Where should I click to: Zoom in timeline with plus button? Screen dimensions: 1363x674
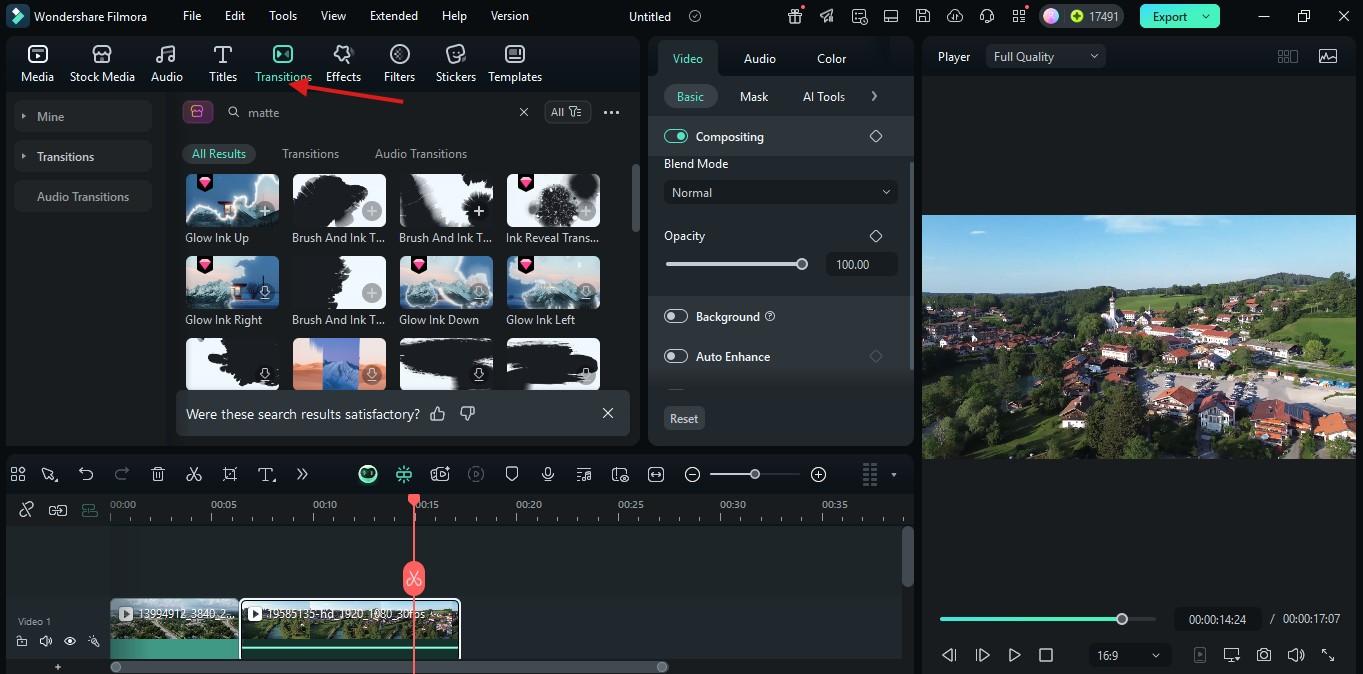[x=818, y=474]
